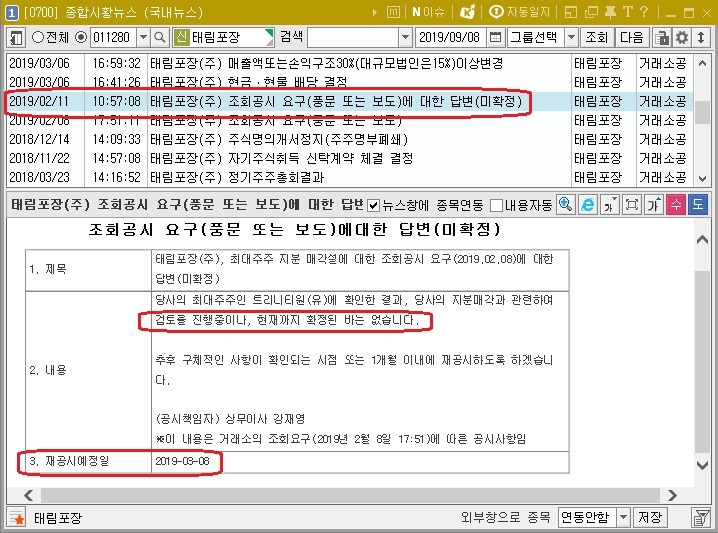Select the stock code radio button
This screenshot has height=533, width=718.
click(81, 37)
